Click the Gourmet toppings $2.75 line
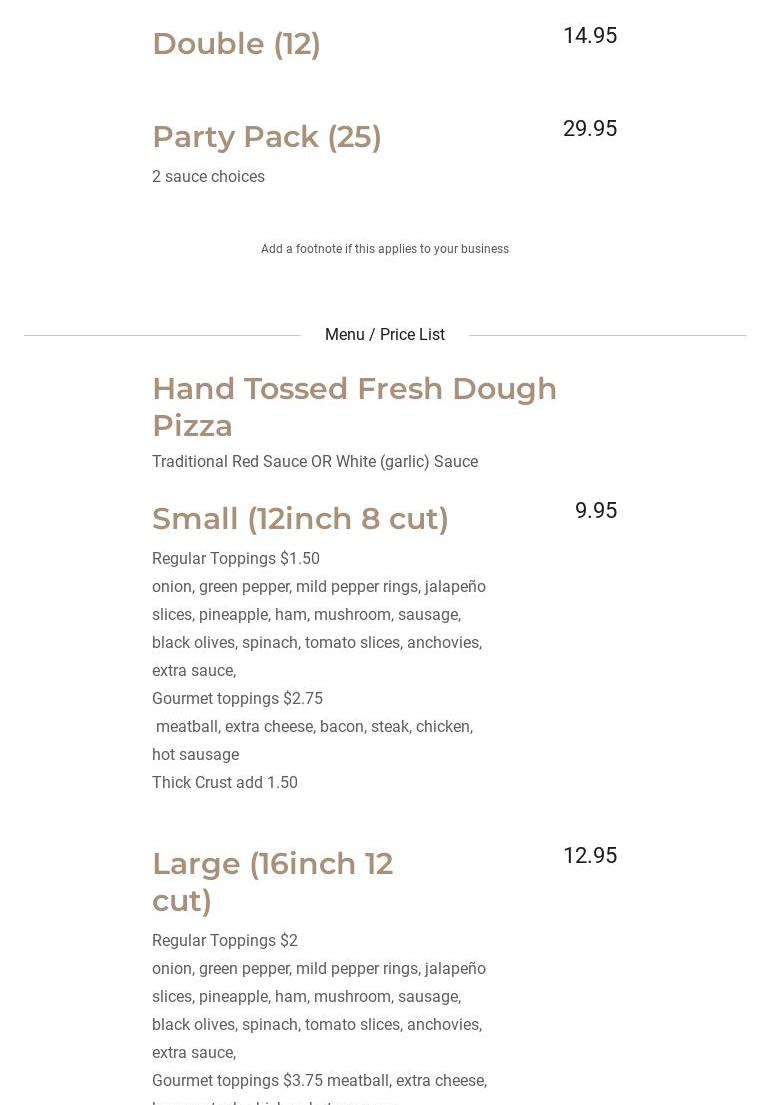 [x=237, y=699]
